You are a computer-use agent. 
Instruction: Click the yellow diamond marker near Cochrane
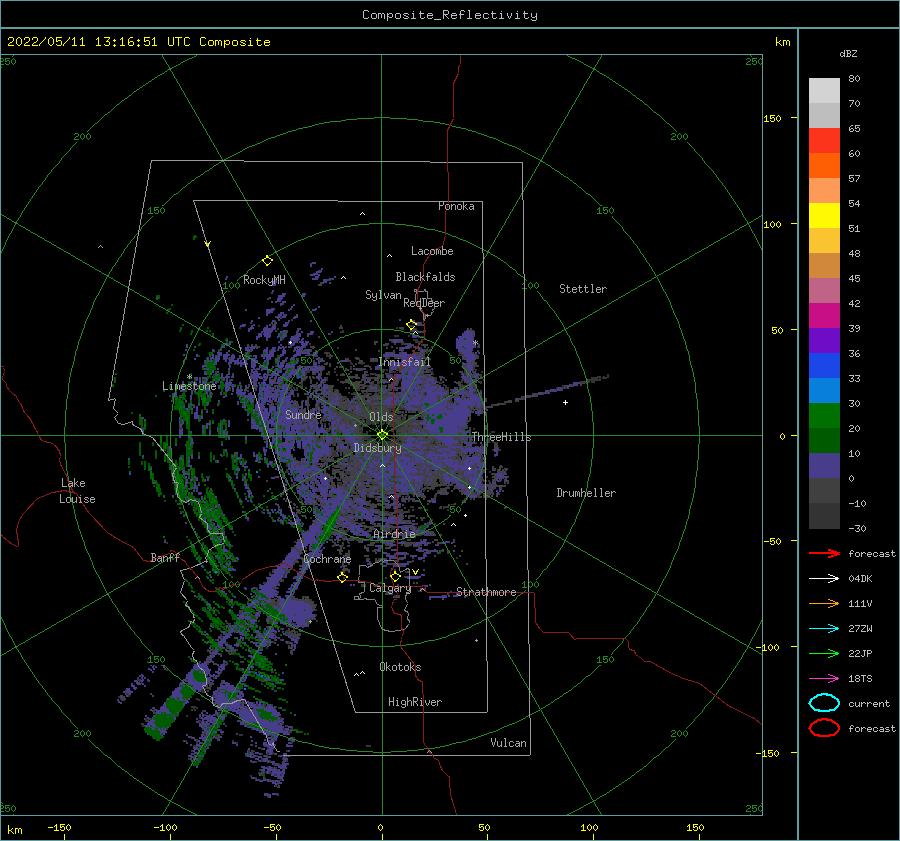[343, 577]
